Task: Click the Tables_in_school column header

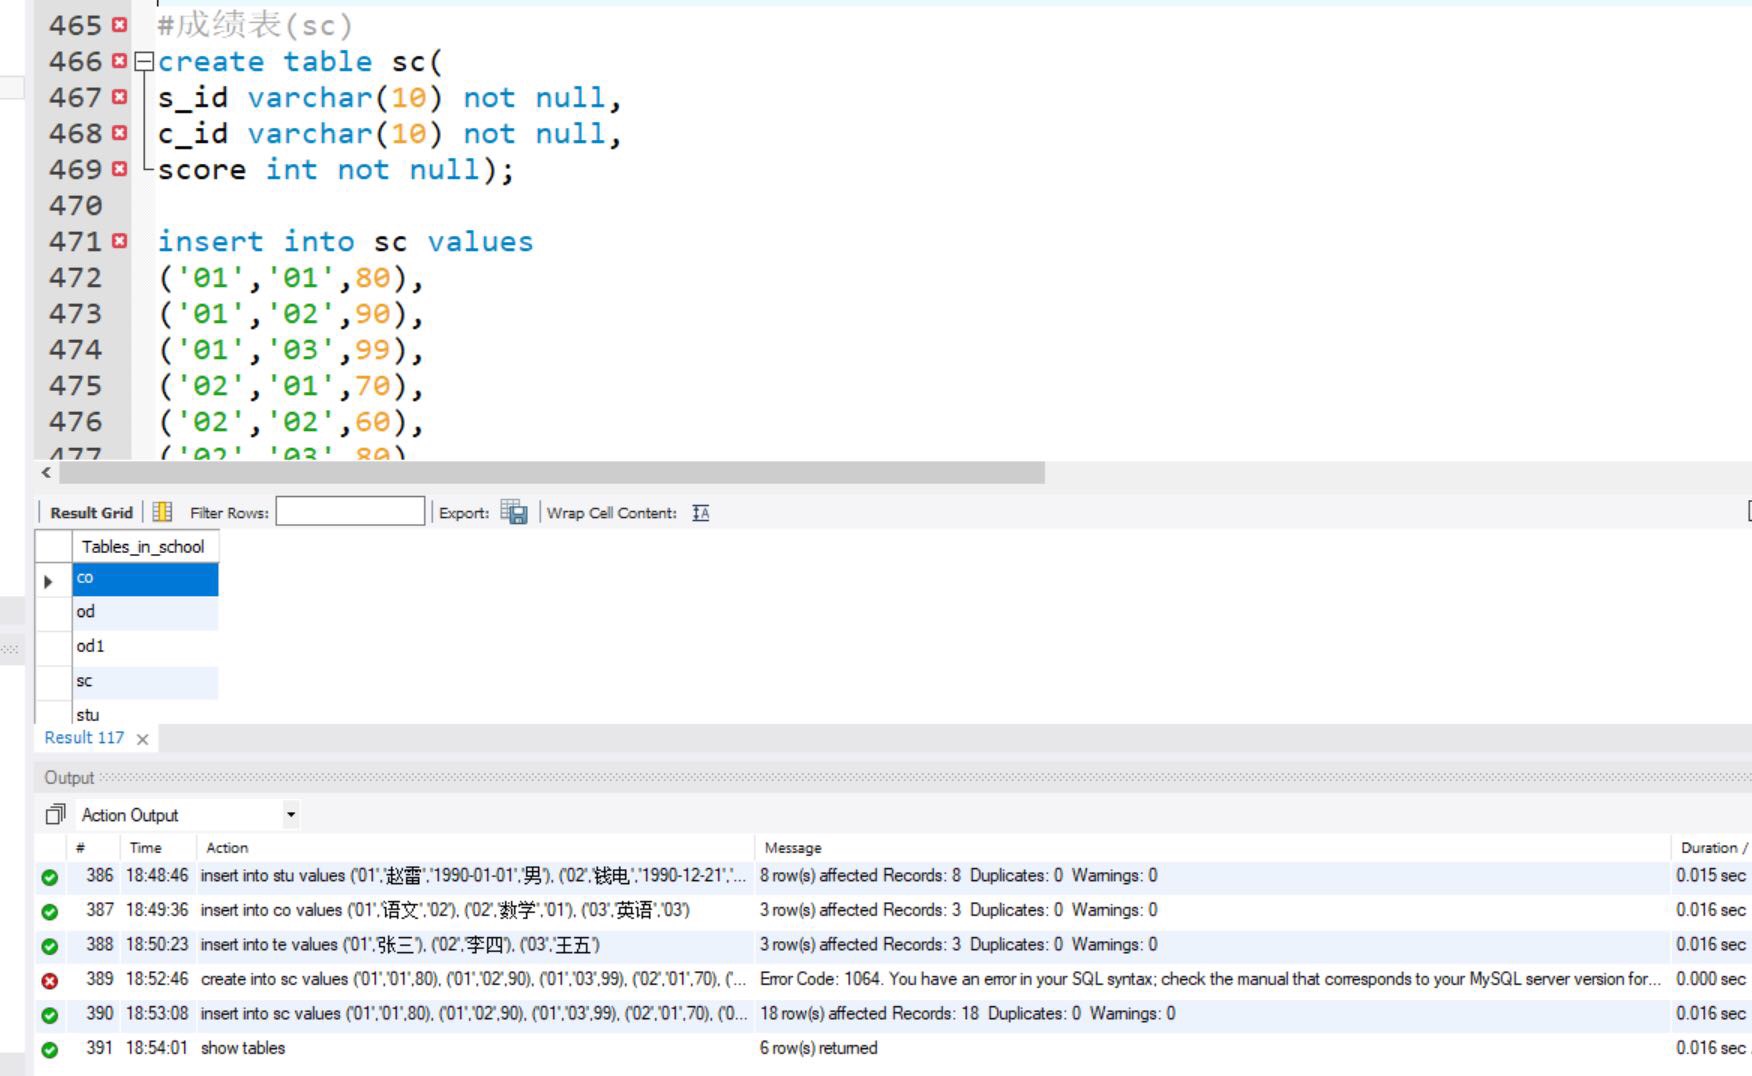Action: pyautogui.click(x=143, y=547)
